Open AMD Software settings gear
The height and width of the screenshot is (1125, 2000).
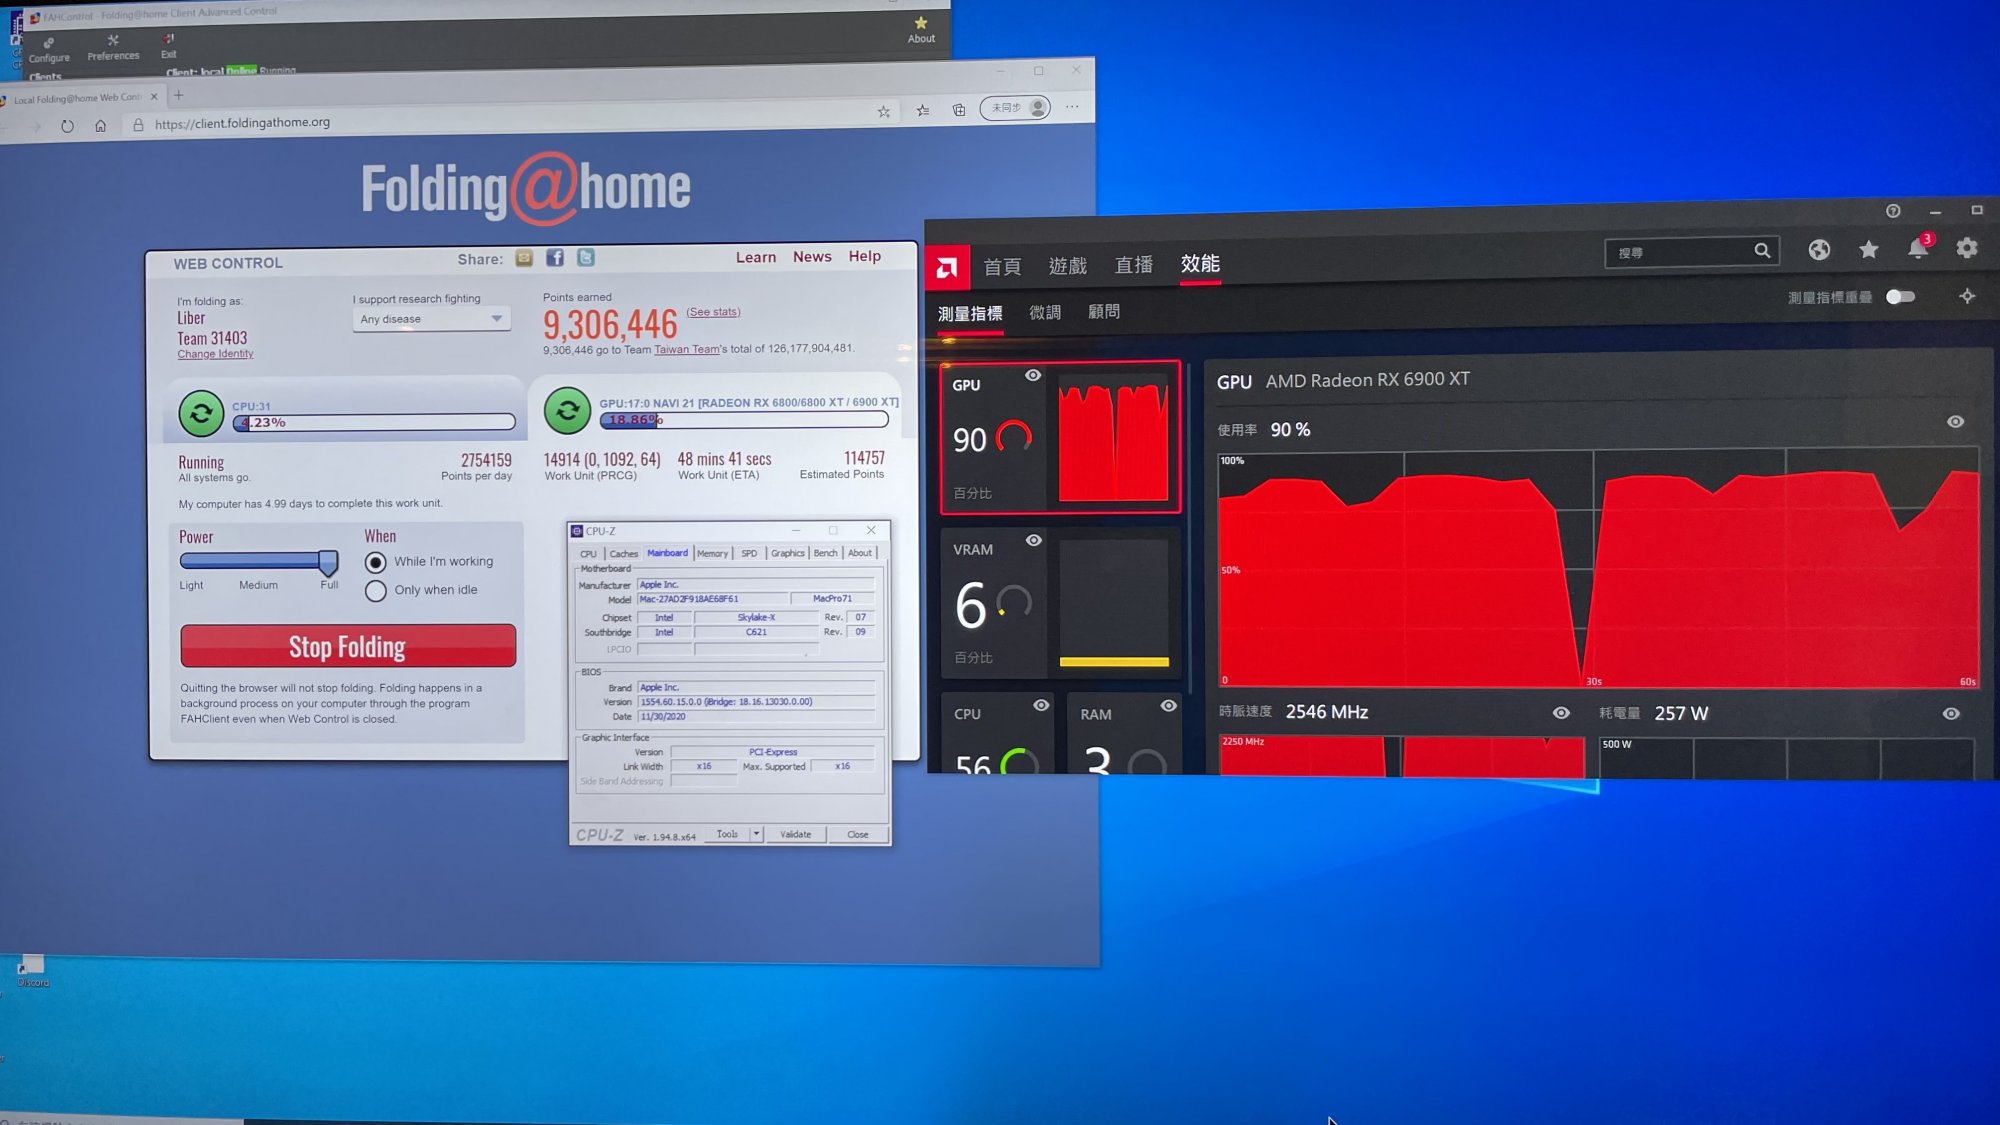(x=1966, y=248)
